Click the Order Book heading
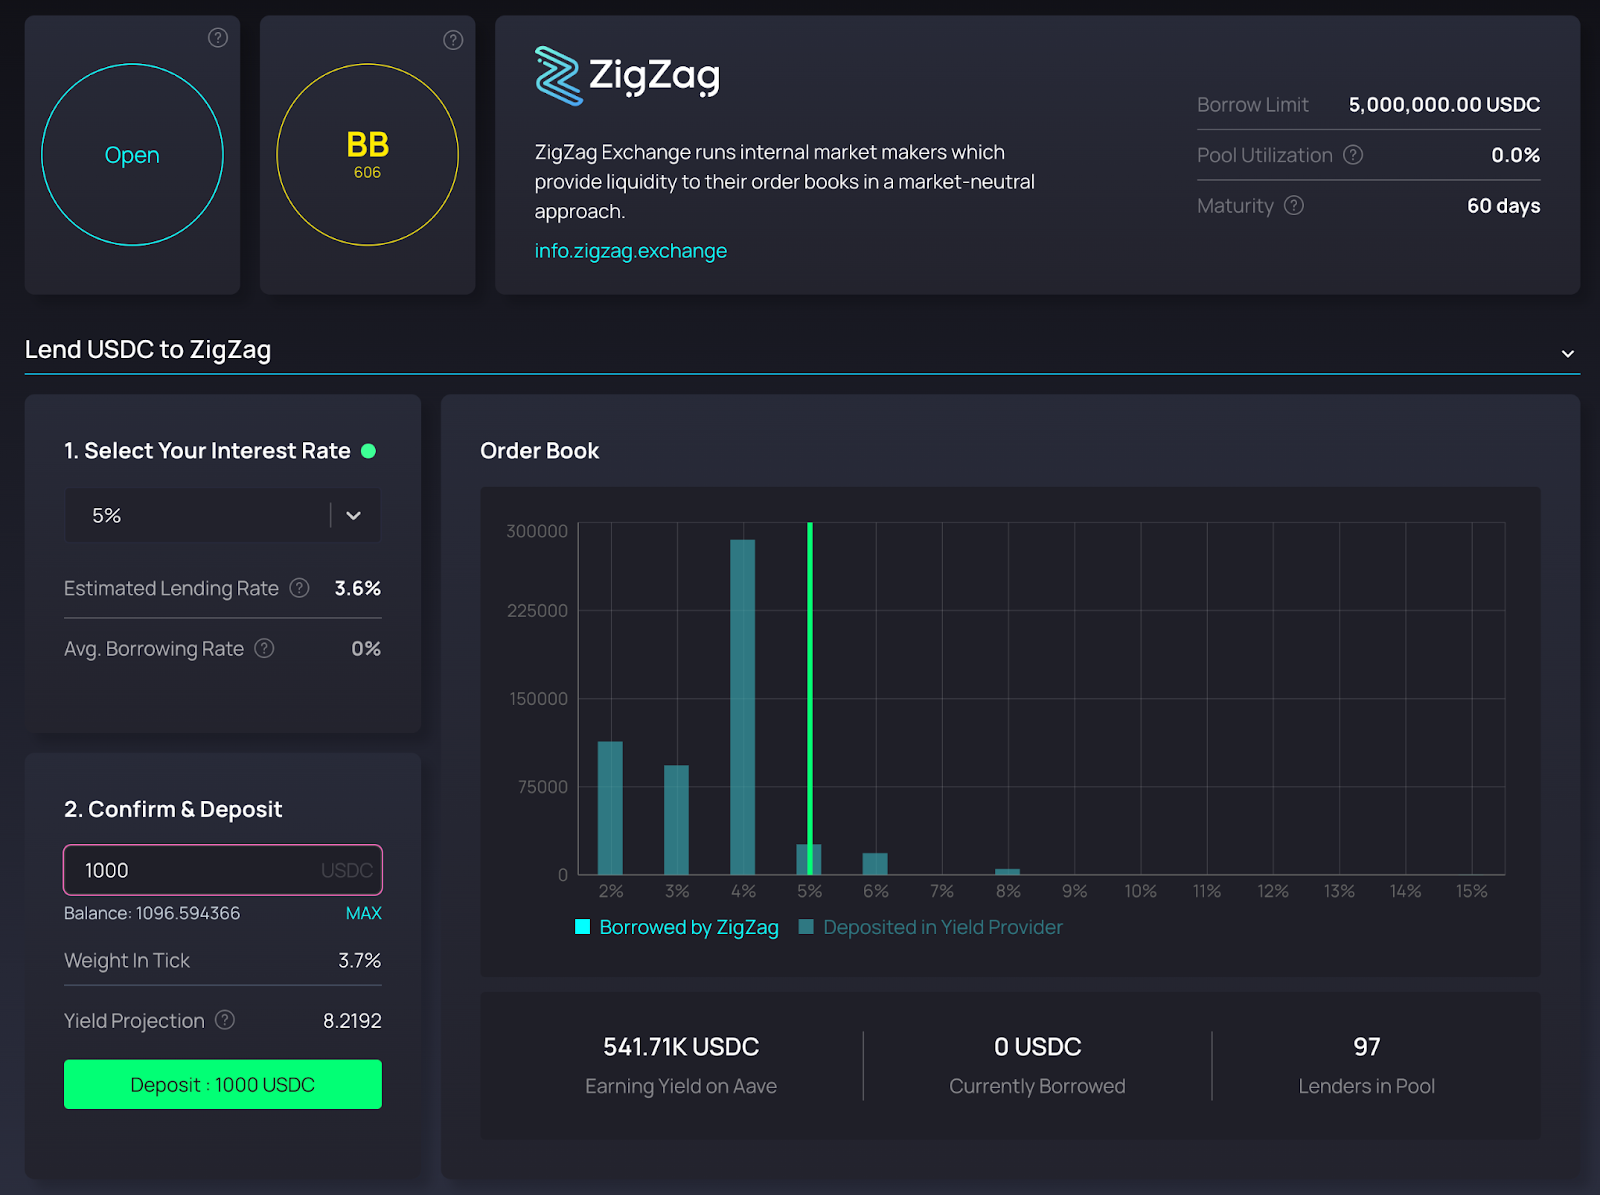The height and width of the screenshot is (1195, 1600). pos(539,451)
